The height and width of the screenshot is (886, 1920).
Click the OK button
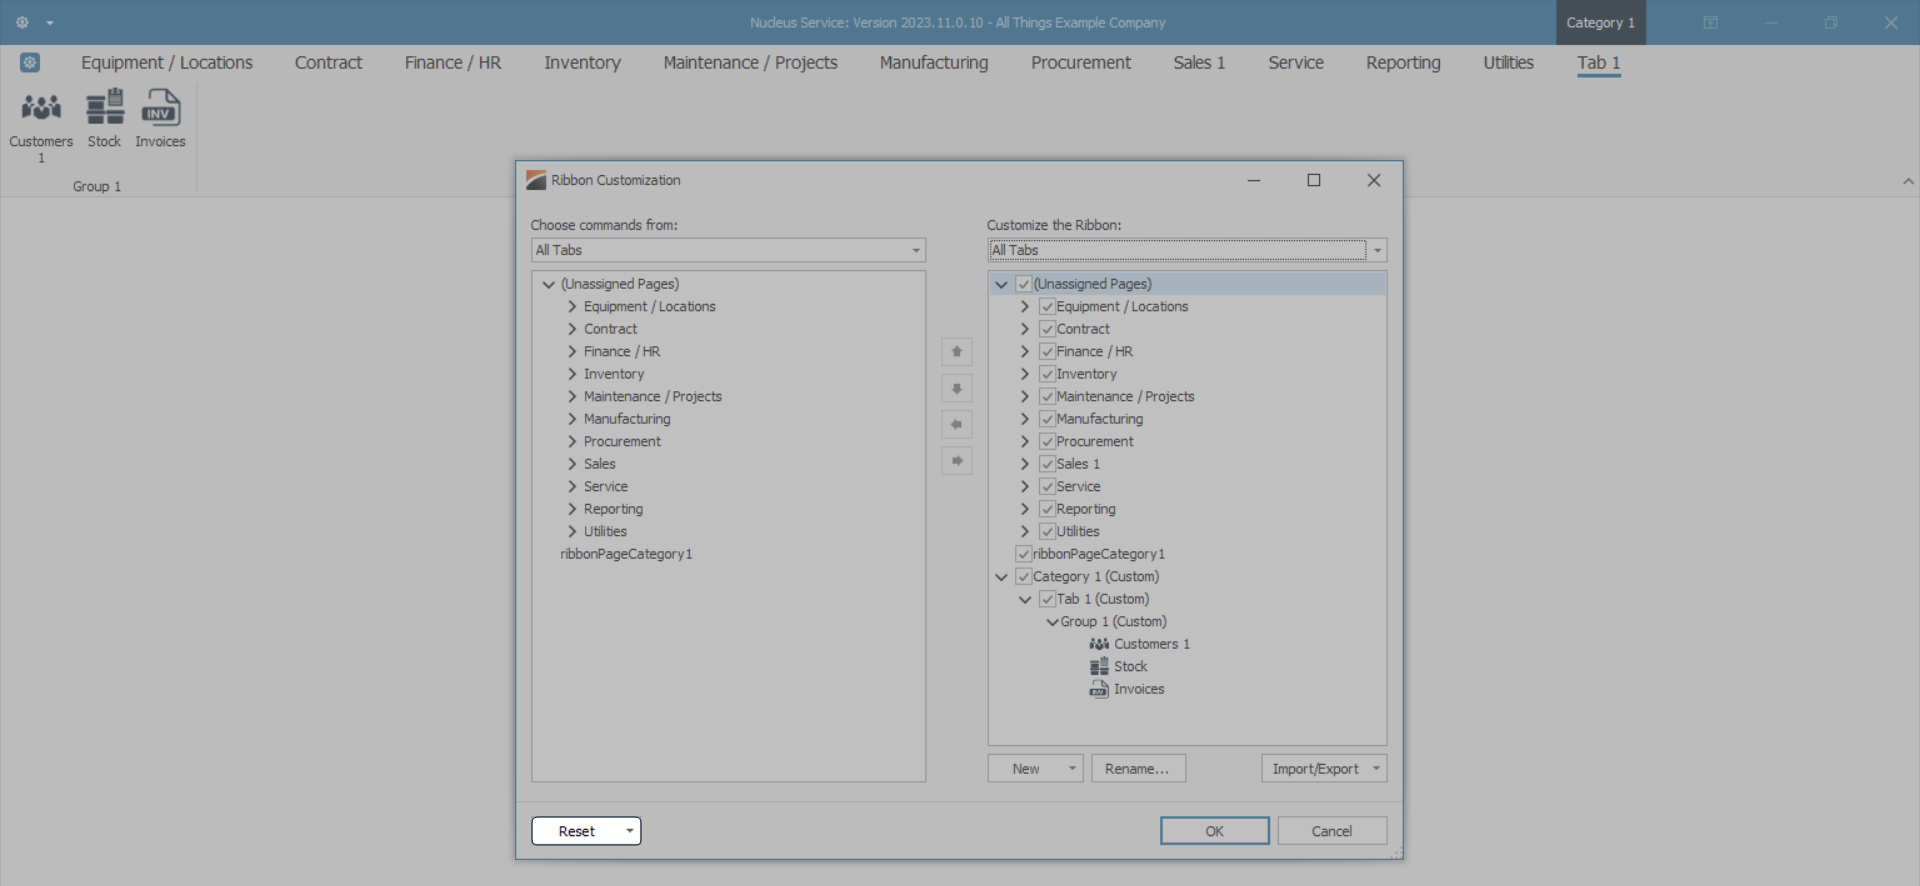(1214, 831)
